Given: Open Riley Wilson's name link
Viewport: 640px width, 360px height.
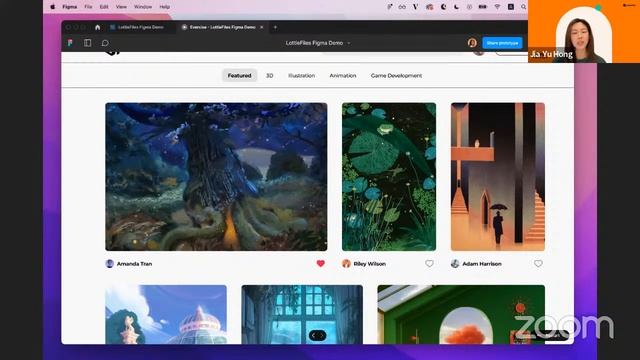Looking at the screenshot, I should (369, 264).
